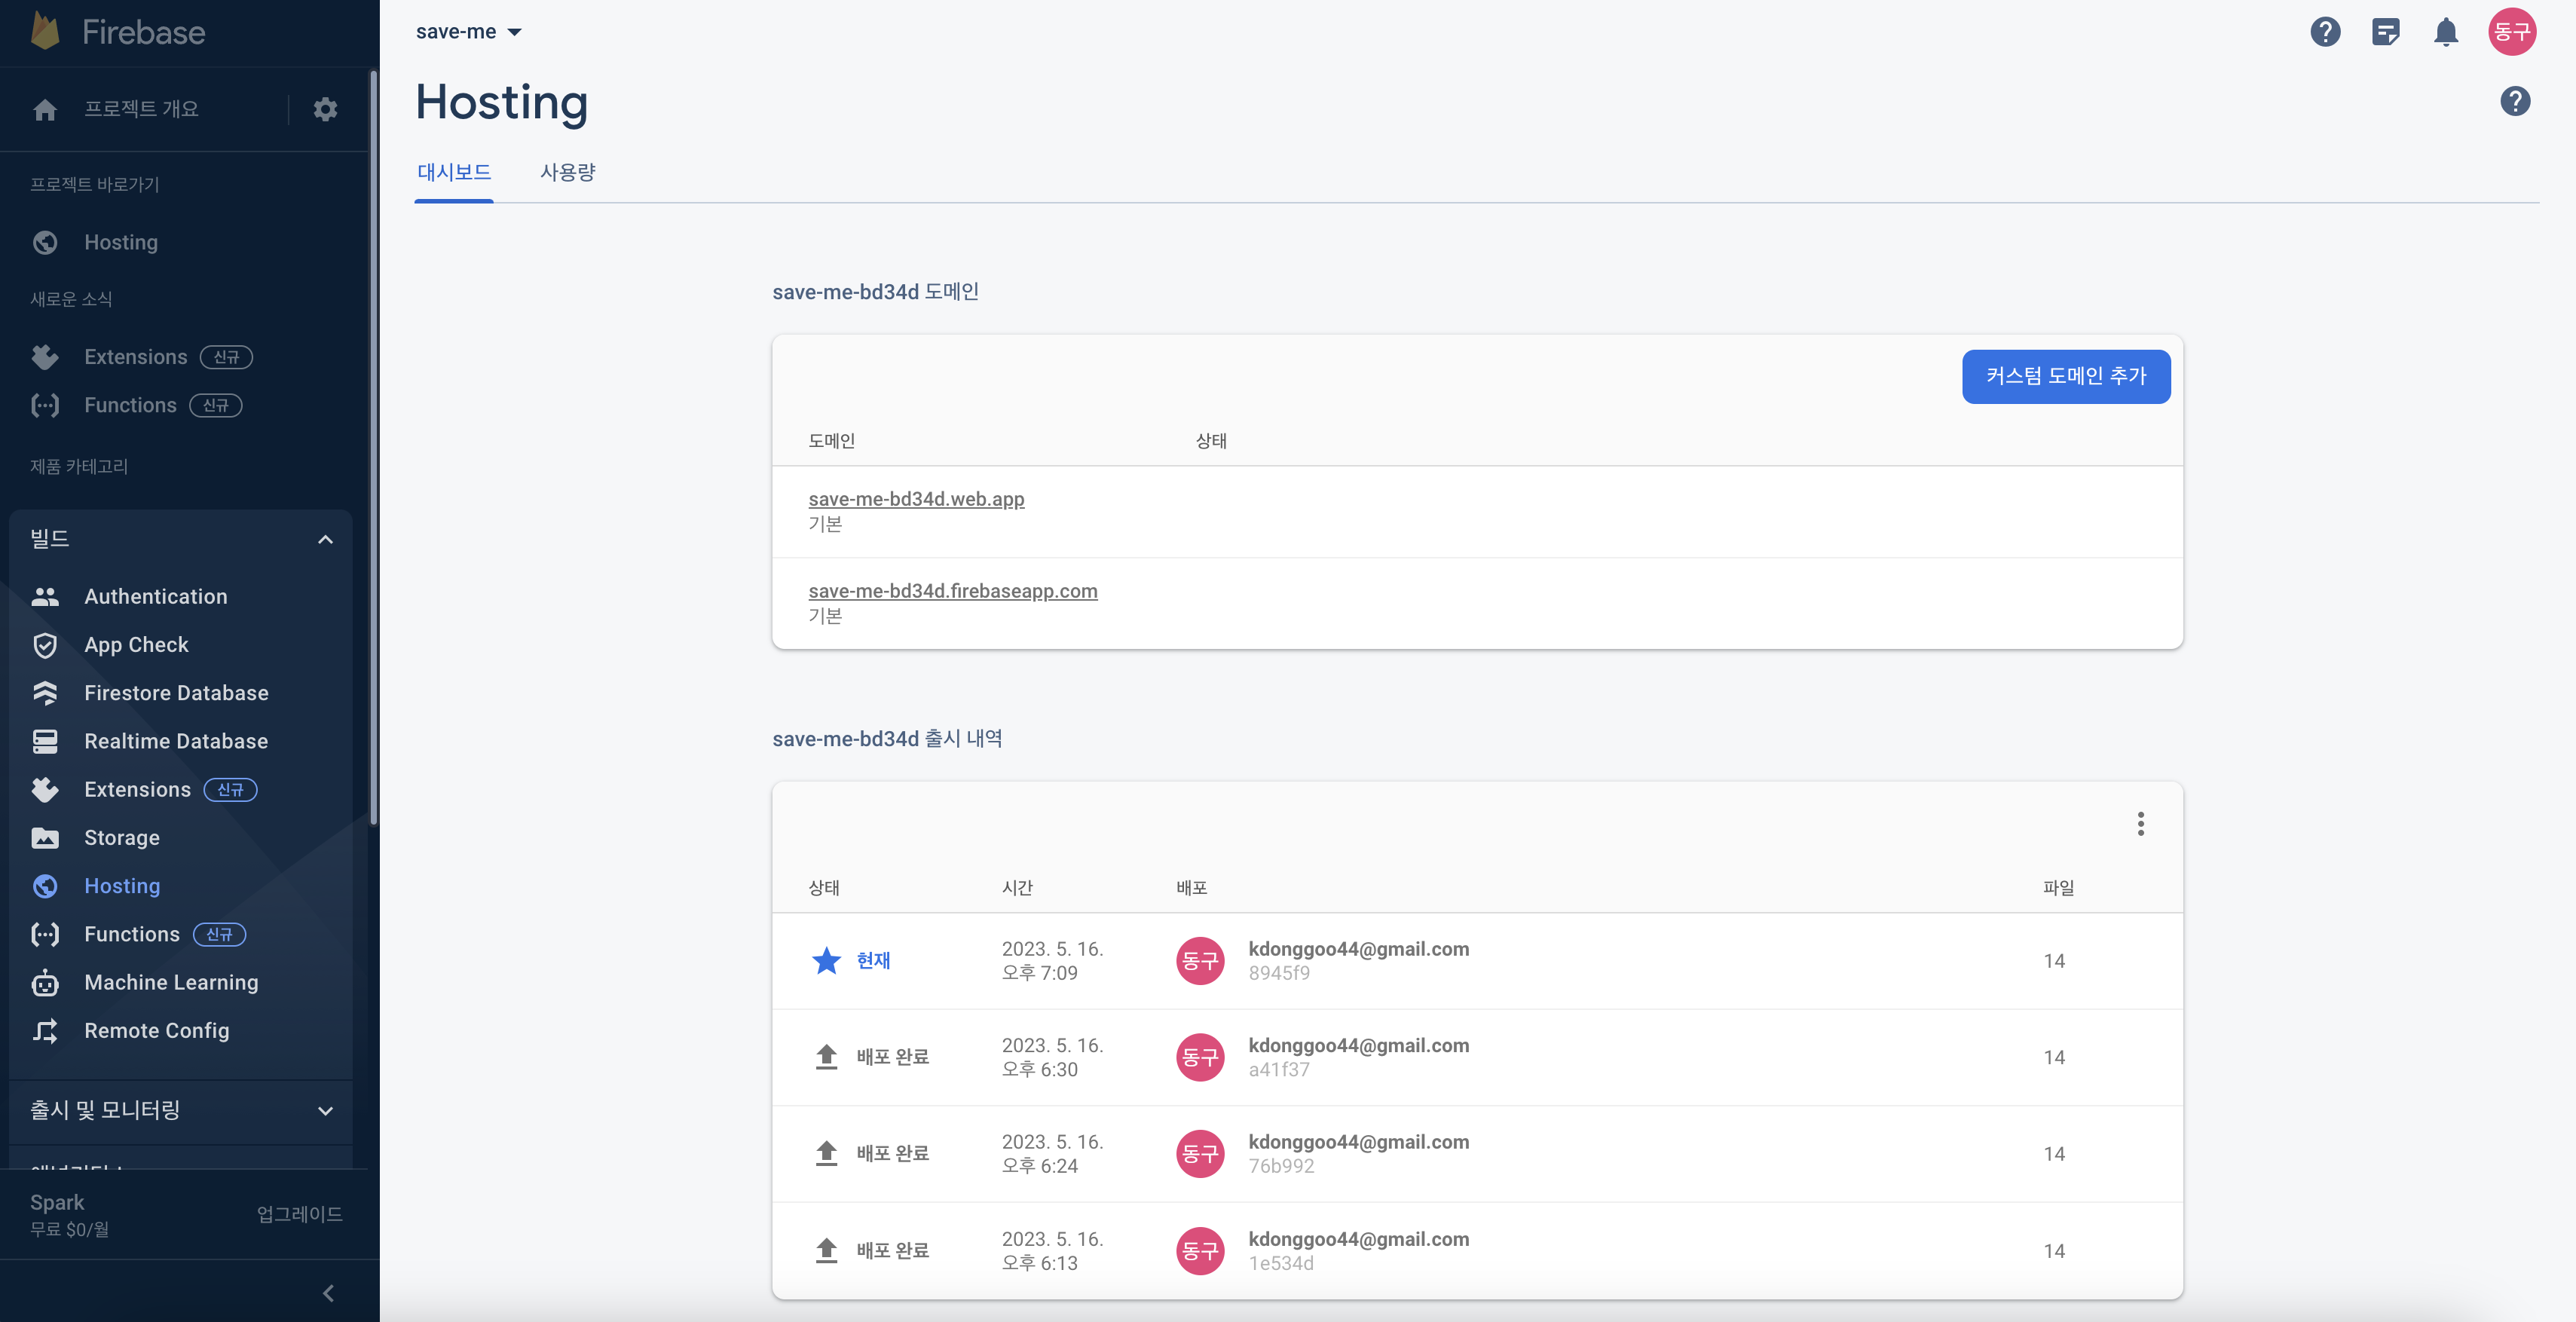The height and width of the screenshot is (1322, 2576).
Task: Collapse the 빌드 section chevron
Action: point(325,540)
